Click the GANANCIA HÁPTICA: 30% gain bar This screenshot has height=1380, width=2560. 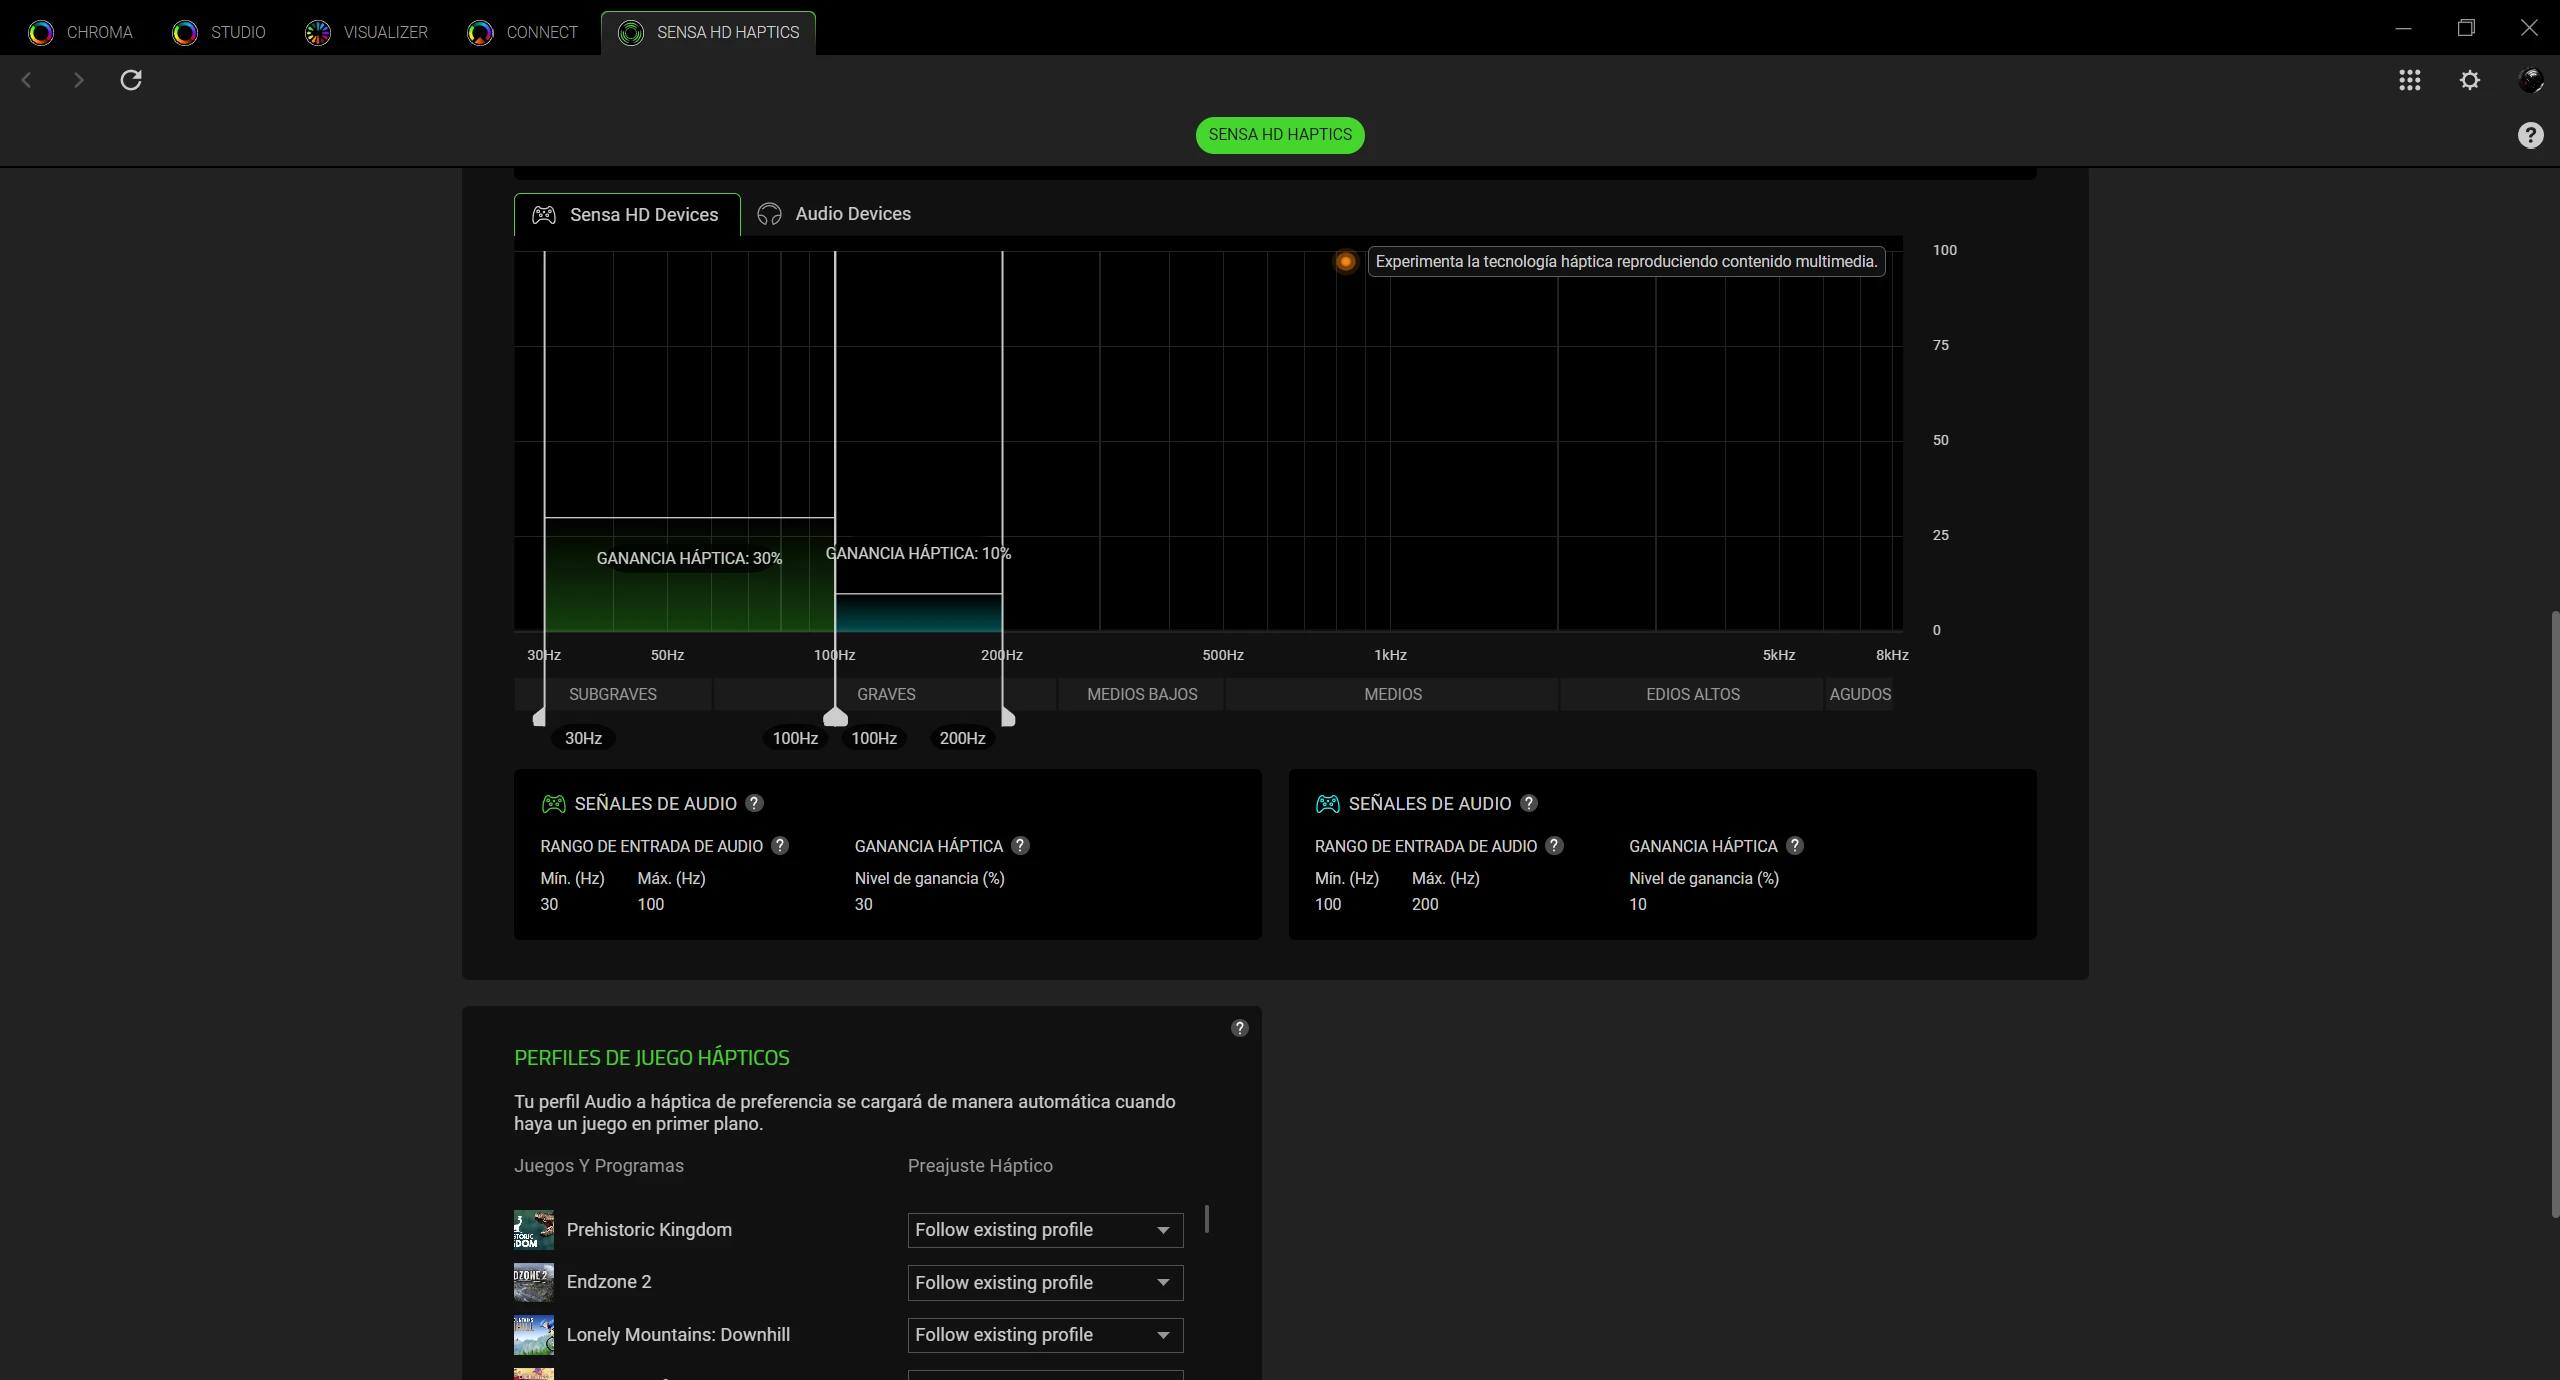tap(690, 574)
